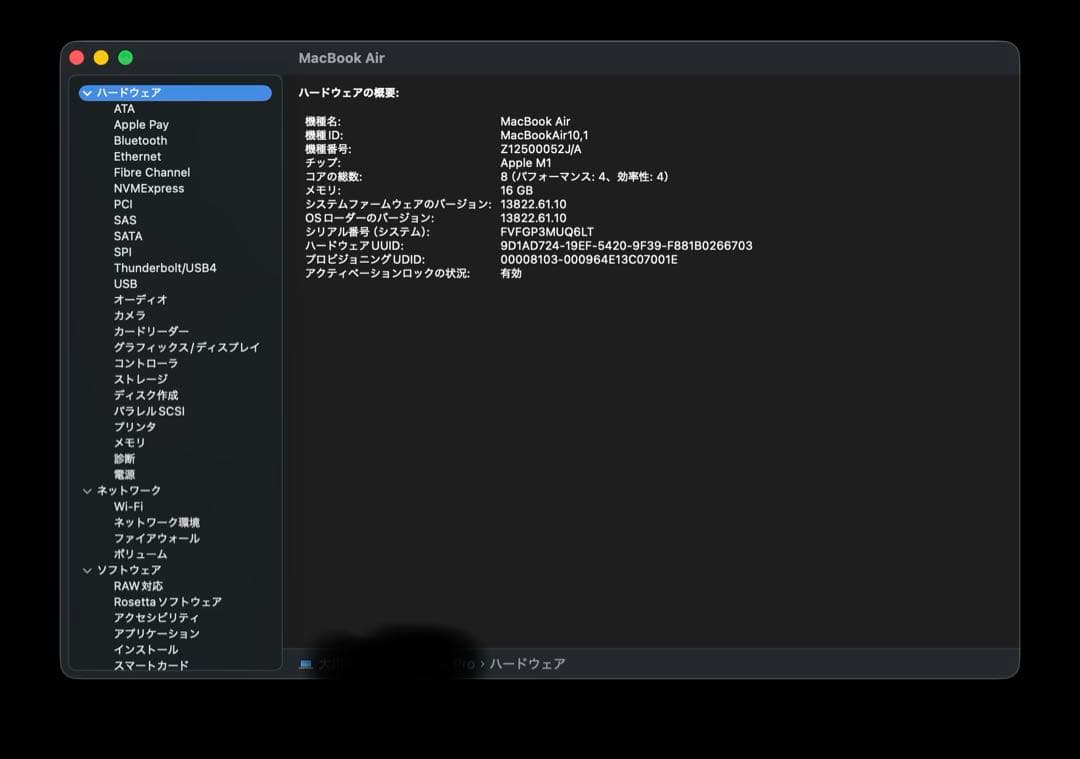
Task: Select アクセシビリティ in the sidebar
Action: (156, 618)
